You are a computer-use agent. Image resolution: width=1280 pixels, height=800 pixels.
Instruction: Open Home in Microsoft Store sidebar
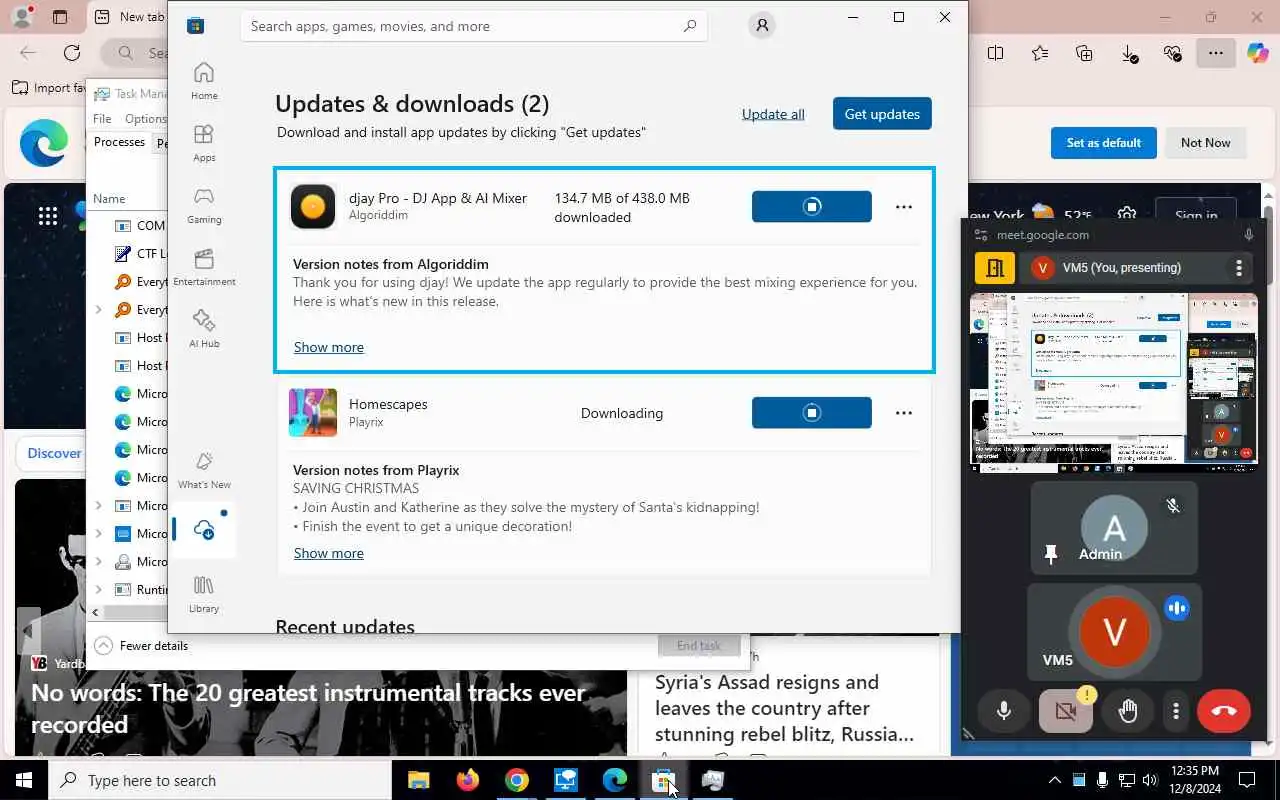pyautogui.click(x=204, y=81)
